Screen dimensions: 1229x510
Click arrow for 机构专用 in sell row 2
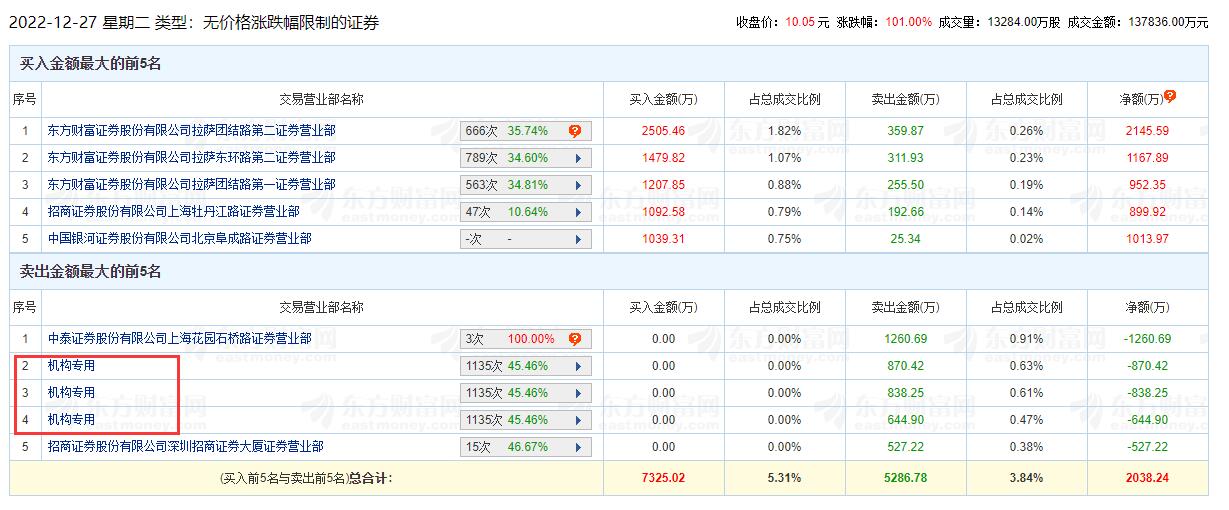pyautogui.click(x=577, y=366)
